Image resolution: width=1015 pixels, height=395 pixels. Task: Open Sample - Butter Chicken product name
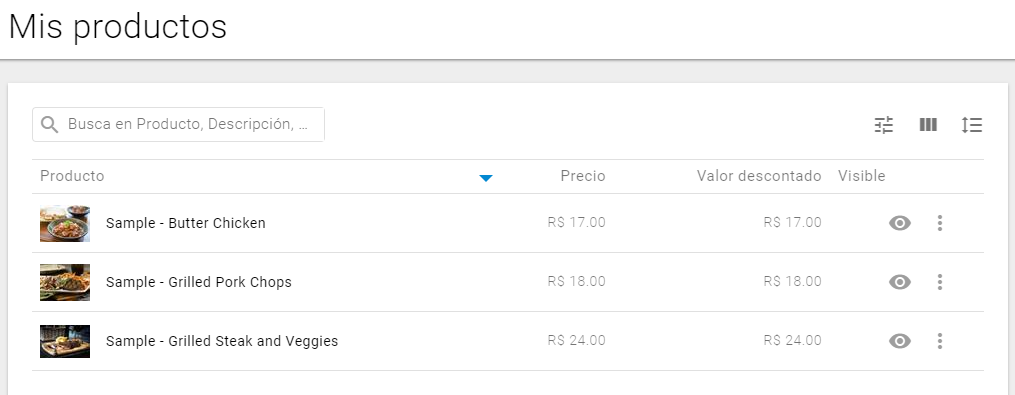pos(186,223)
